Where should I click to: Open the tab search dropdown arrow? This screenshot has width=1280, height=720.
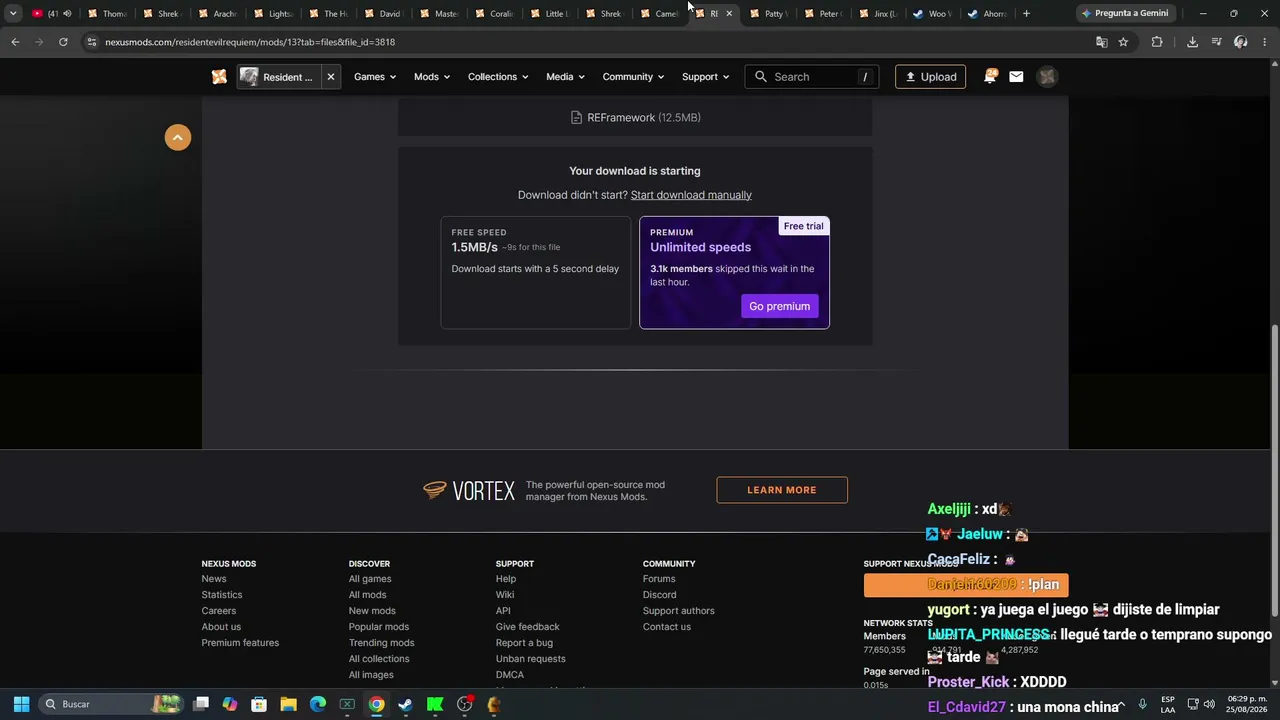pos(13,14)
